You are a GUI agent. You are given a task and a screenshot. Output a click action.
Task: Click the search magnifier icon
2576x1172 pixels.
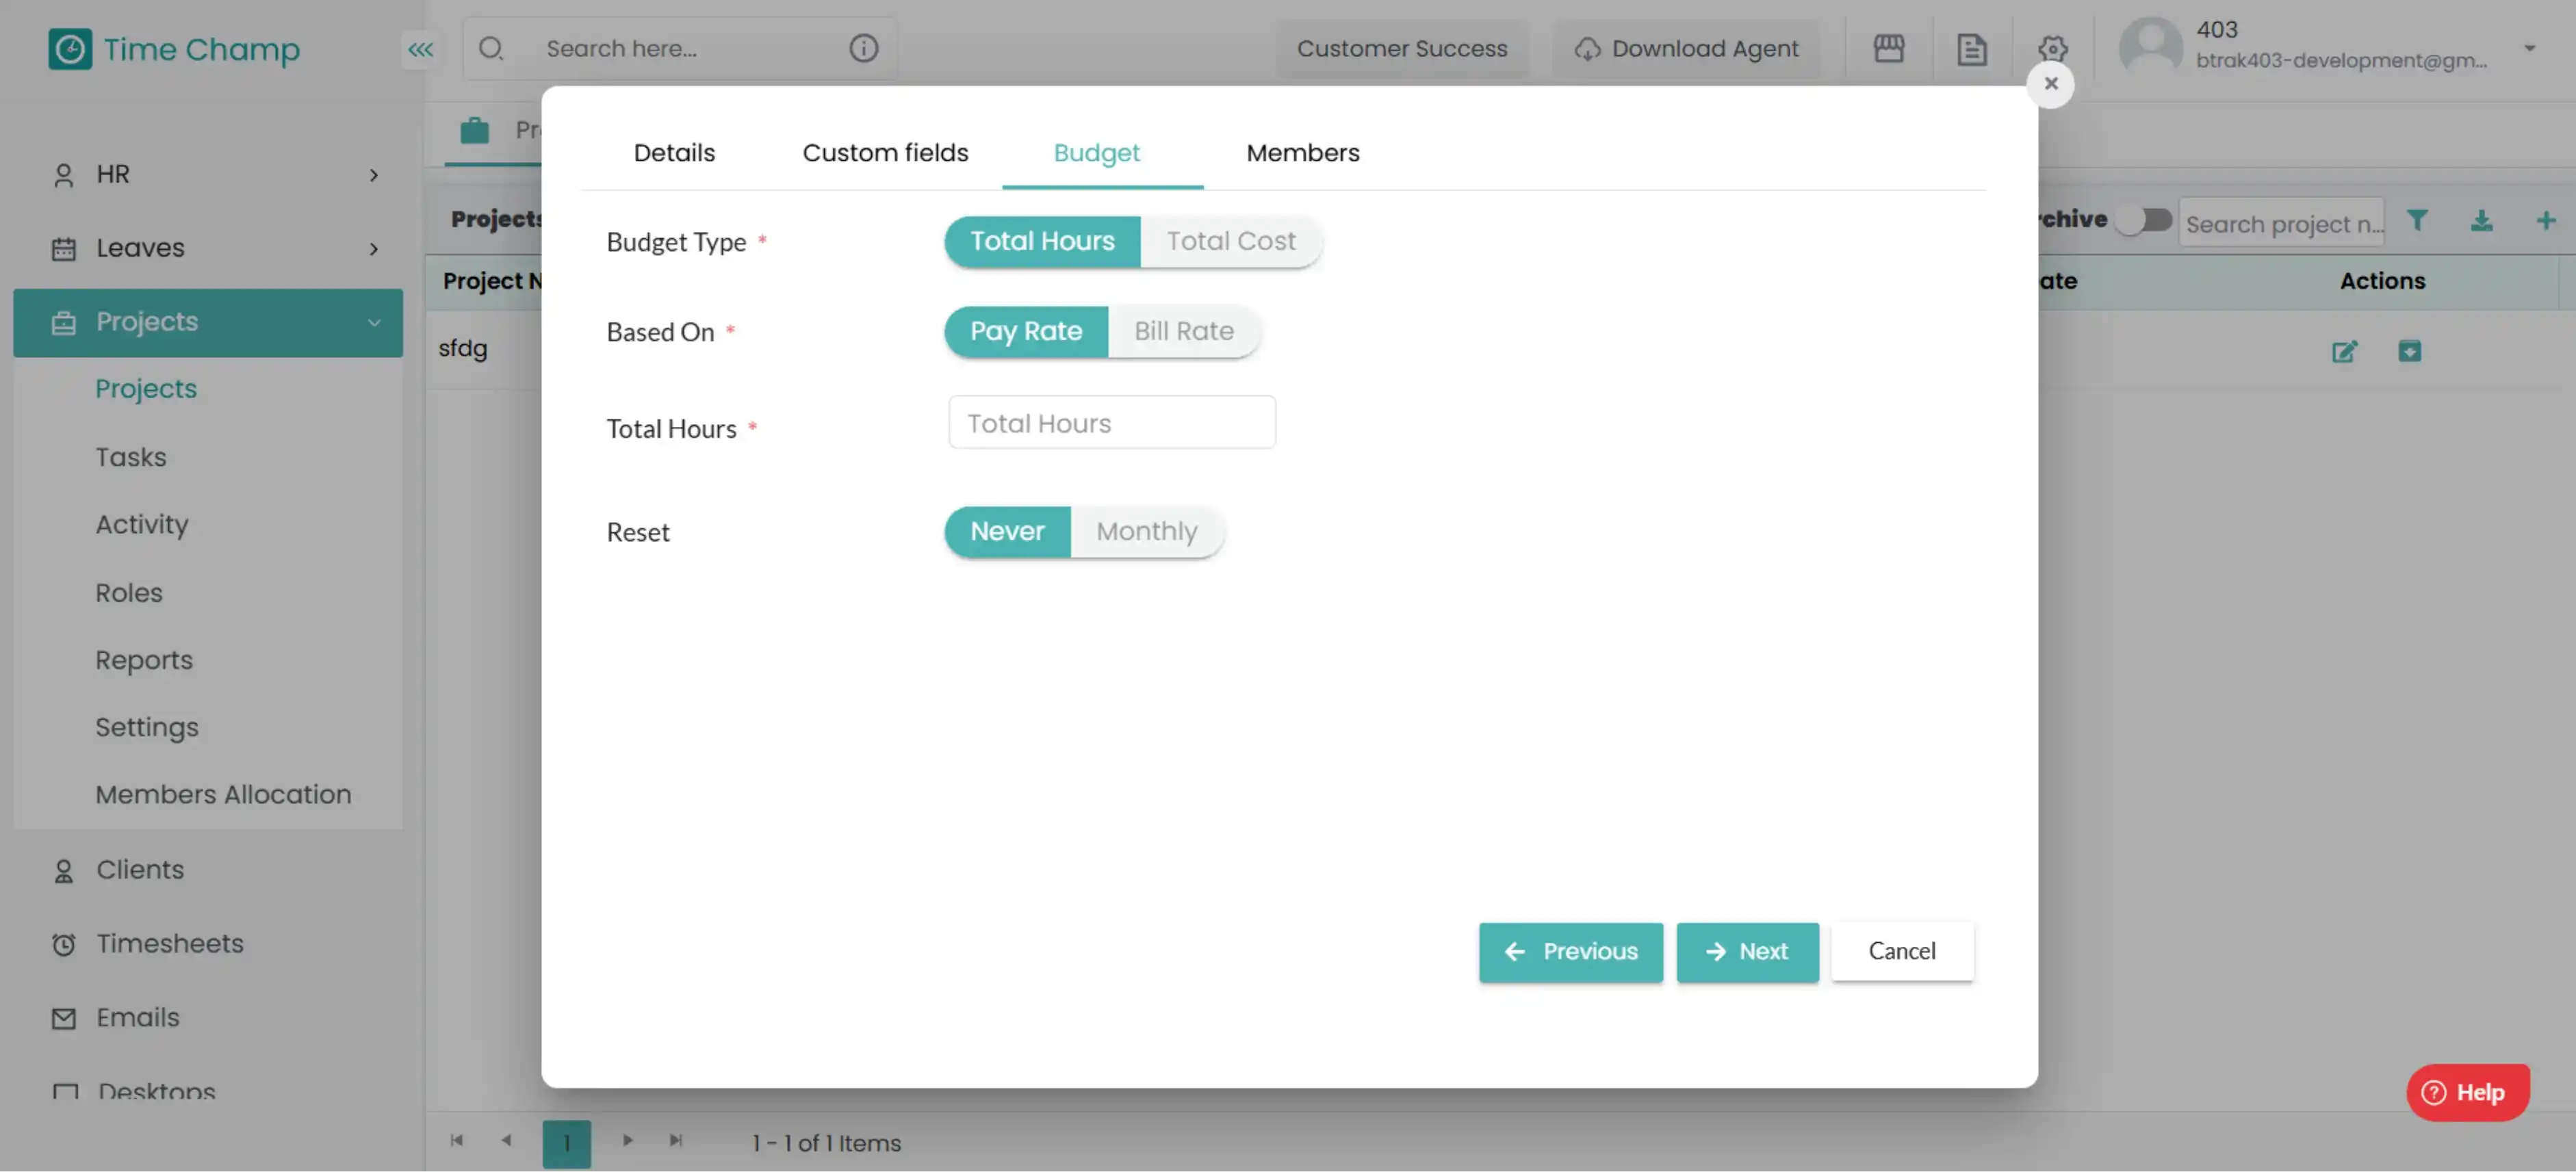(x=492, y=48)
